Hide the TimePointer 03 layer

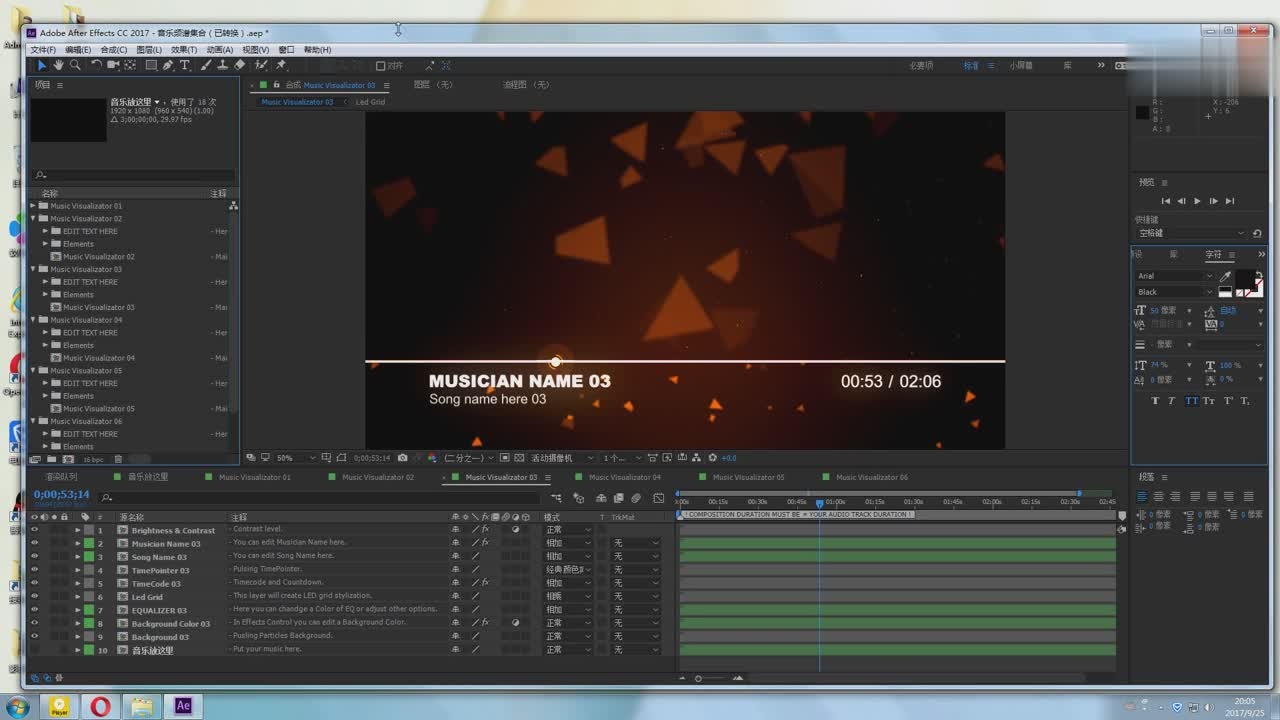[x=34, y=570]
